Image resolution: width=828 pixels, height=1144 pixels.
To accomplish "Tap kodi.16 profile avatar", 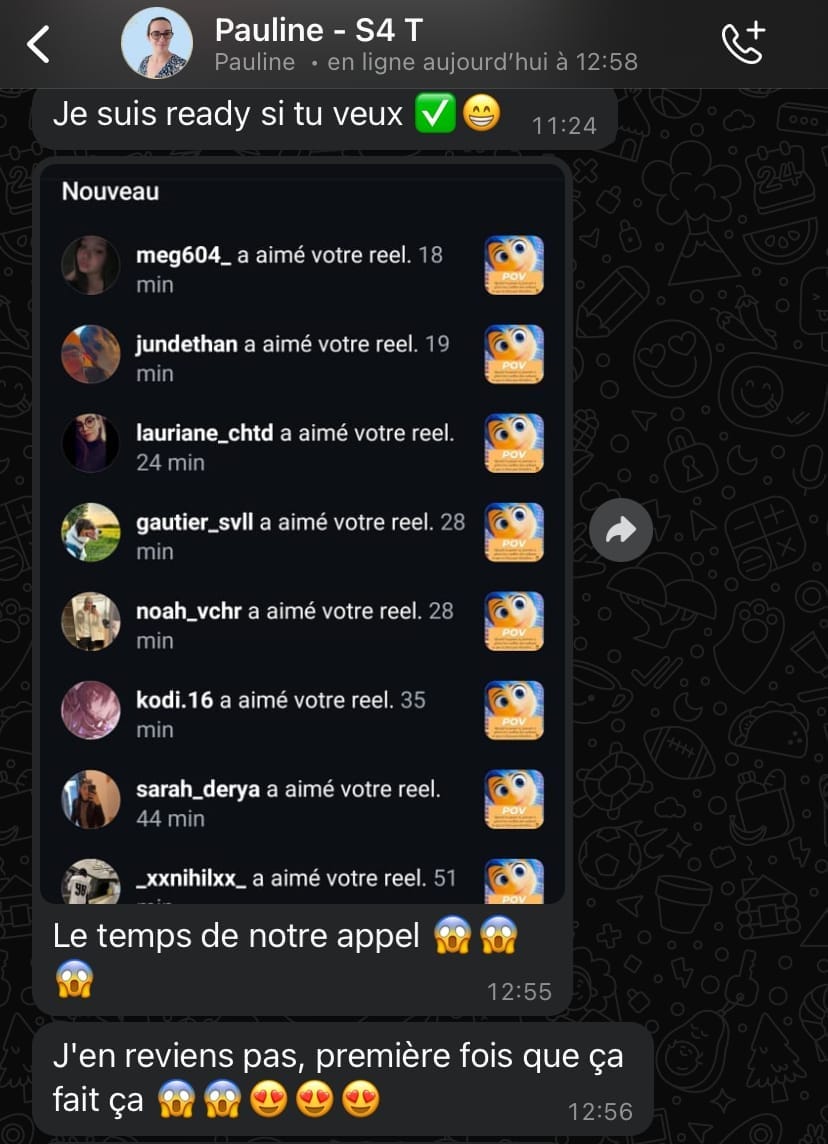I will point(90,711).
